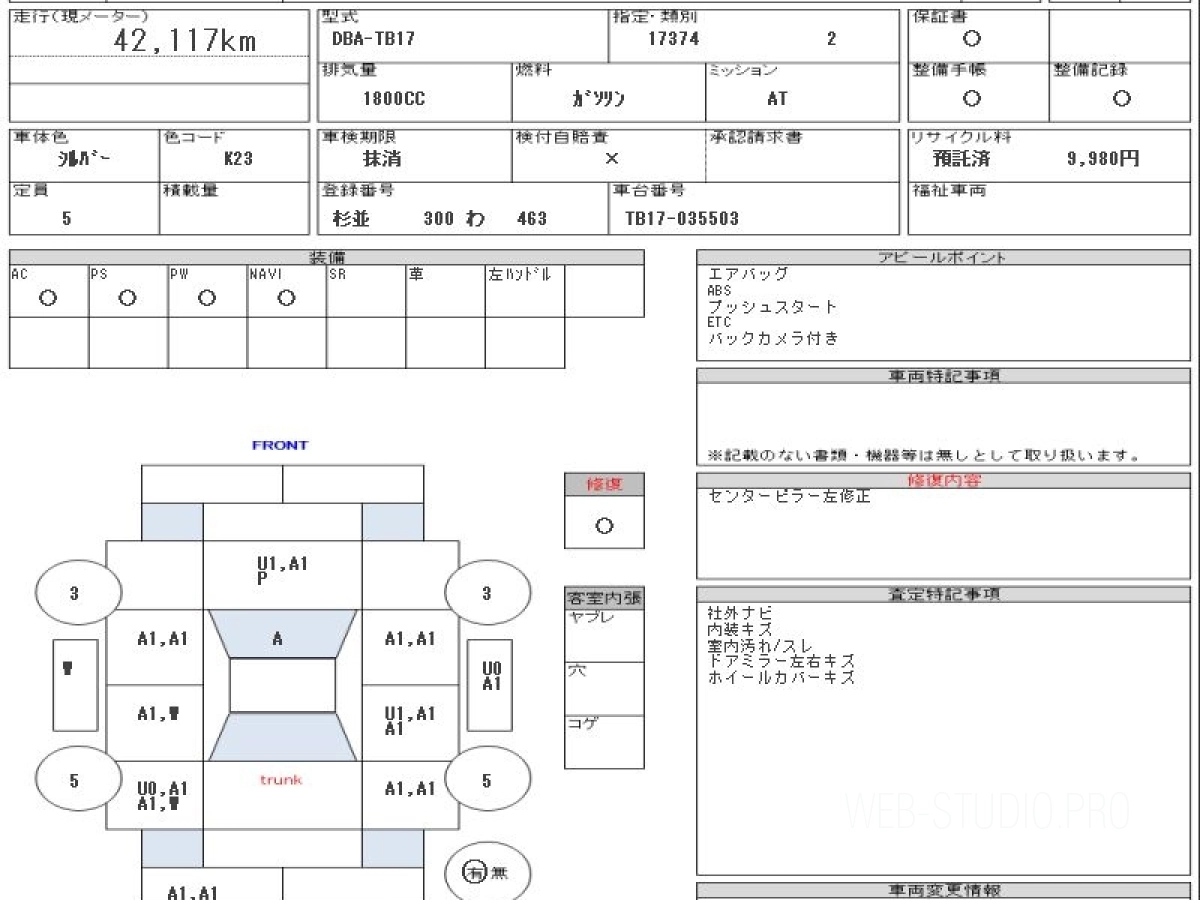The height and width of the screenshot is (900, 1200).
Task: Click the 査定特記事項 section header
Action: coord(942,594)
